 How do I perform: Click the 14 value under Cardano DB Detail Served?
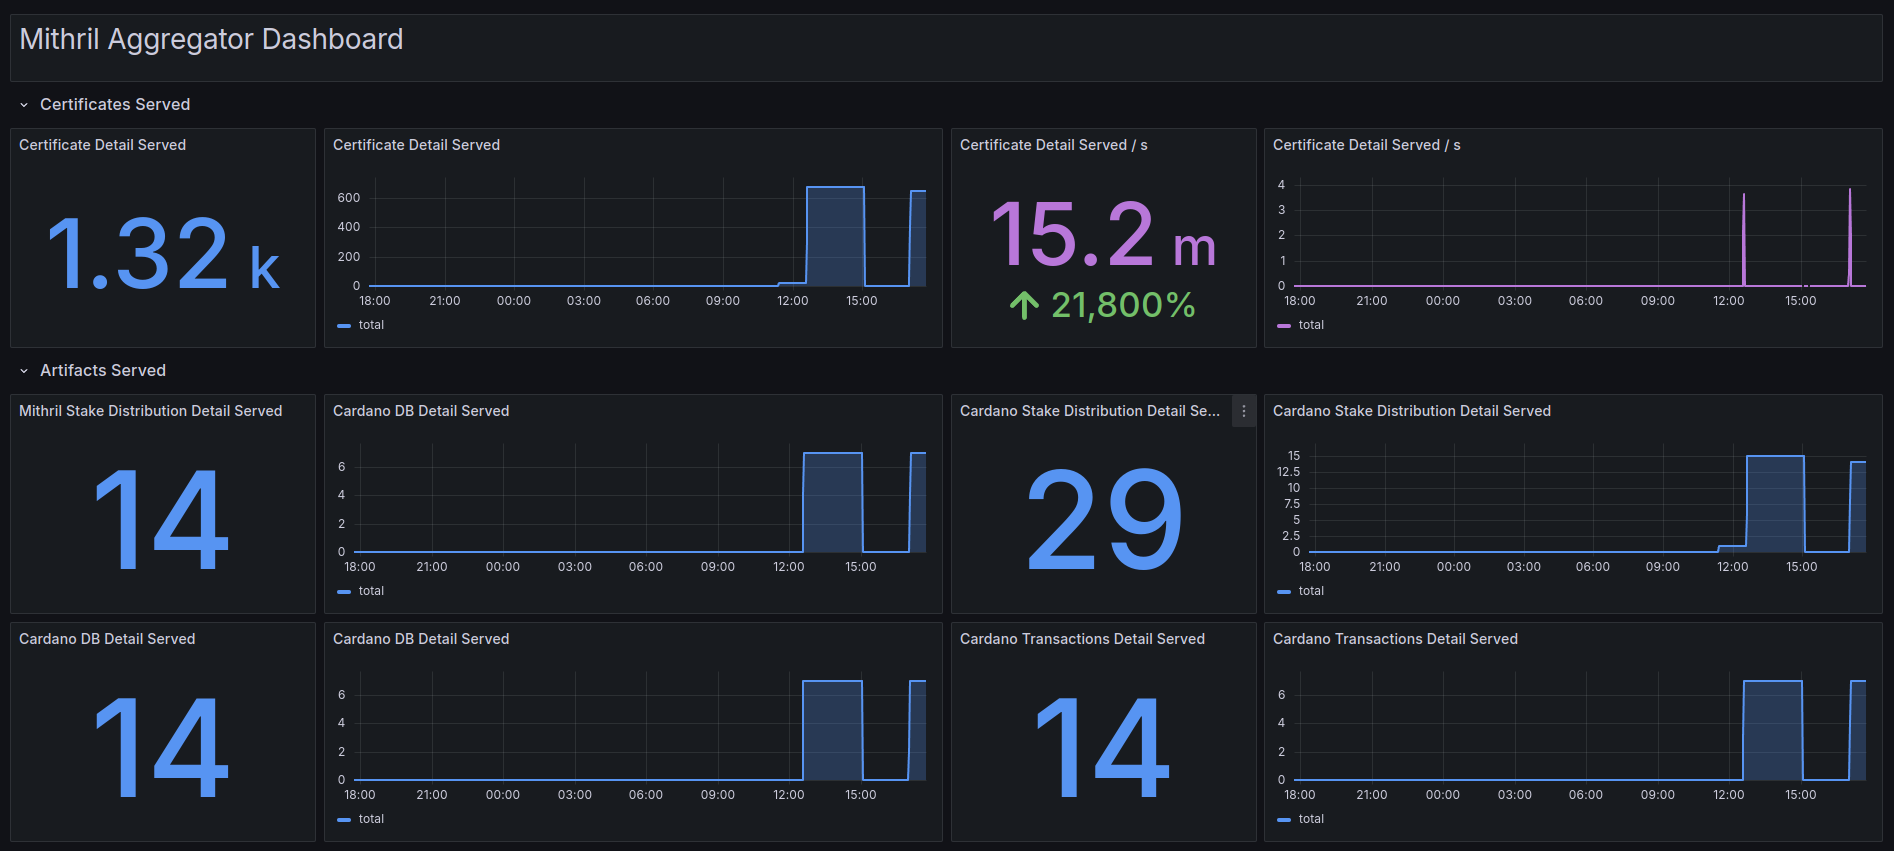[162, 748]
